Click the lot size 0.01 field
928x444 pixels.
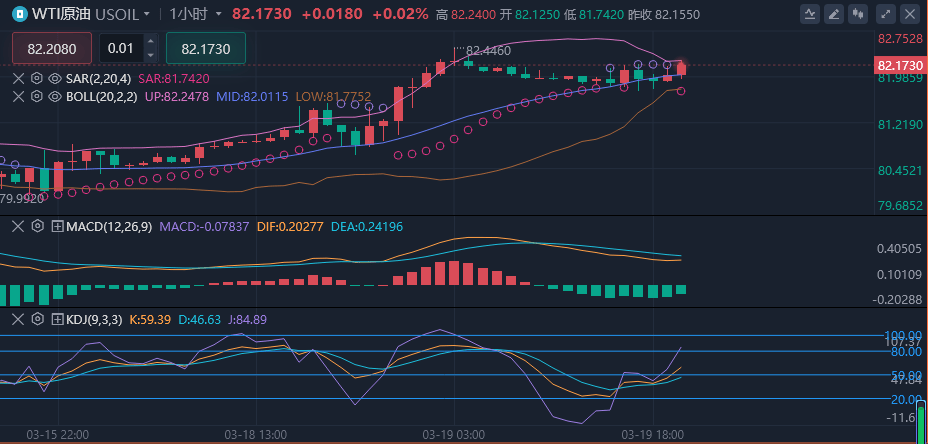click(121, 48)
